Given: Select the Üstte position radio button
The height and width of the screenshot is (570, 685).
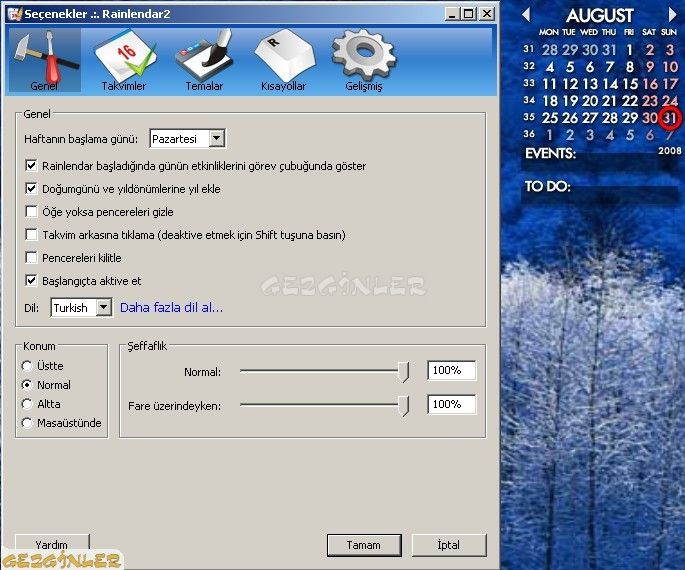Looking at the screenshot, I should click(27, 366).
